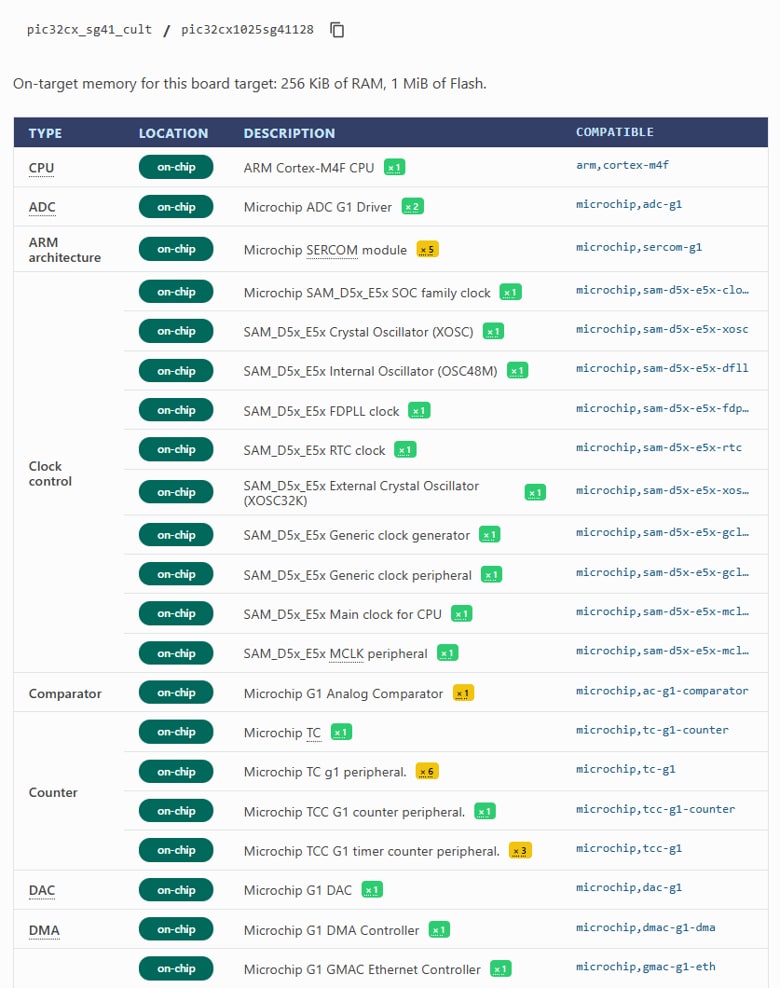Click the x1 badge beside ARM Cortex-M4F CPU
This screenshot has height=988, width=780.
tap(394, 168)
